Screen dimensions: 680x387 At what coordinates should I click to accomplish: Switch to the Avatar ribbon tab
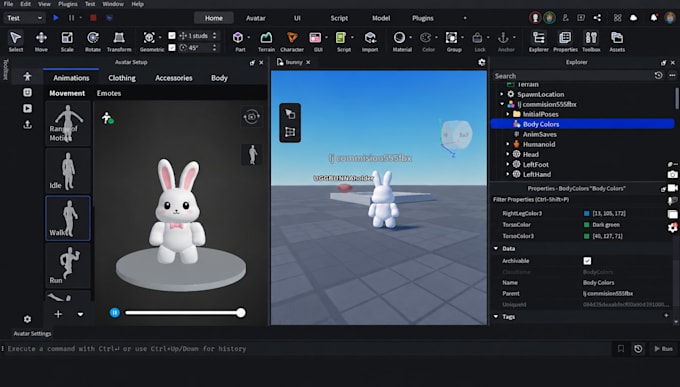point(255,18)
